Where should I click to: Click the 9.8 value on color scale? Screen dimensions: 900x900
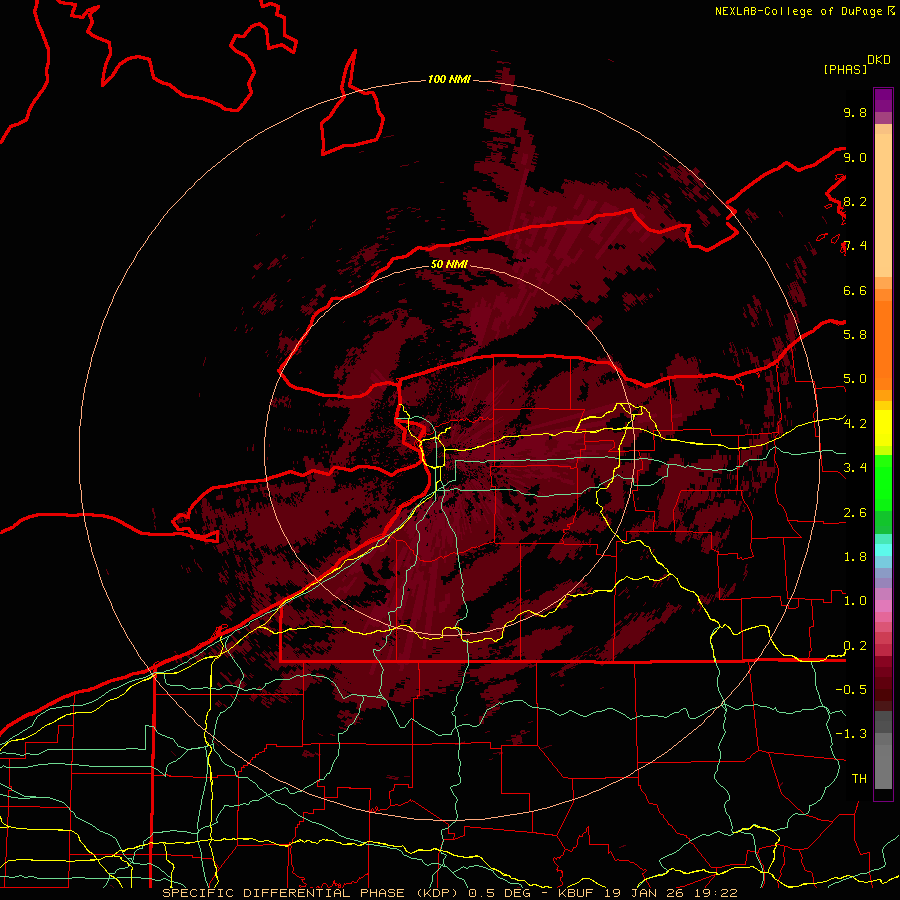(x=855, y=112)
